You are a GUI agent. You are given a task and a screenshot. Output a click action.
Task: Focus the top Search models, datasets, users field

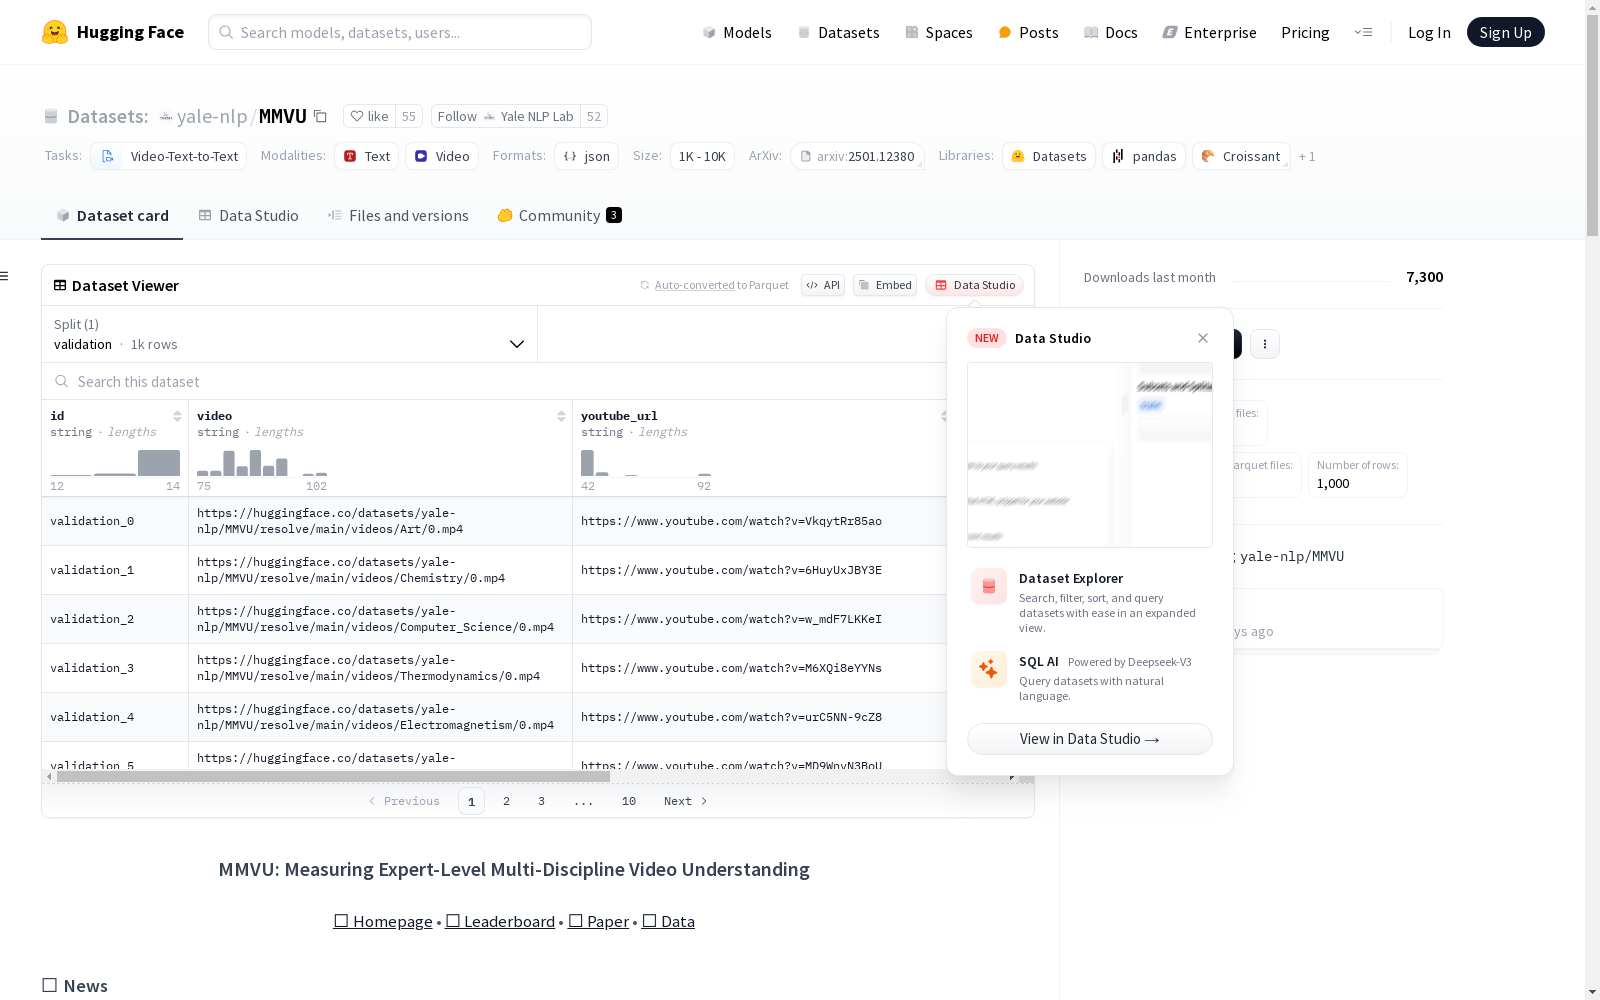(400, 32)
